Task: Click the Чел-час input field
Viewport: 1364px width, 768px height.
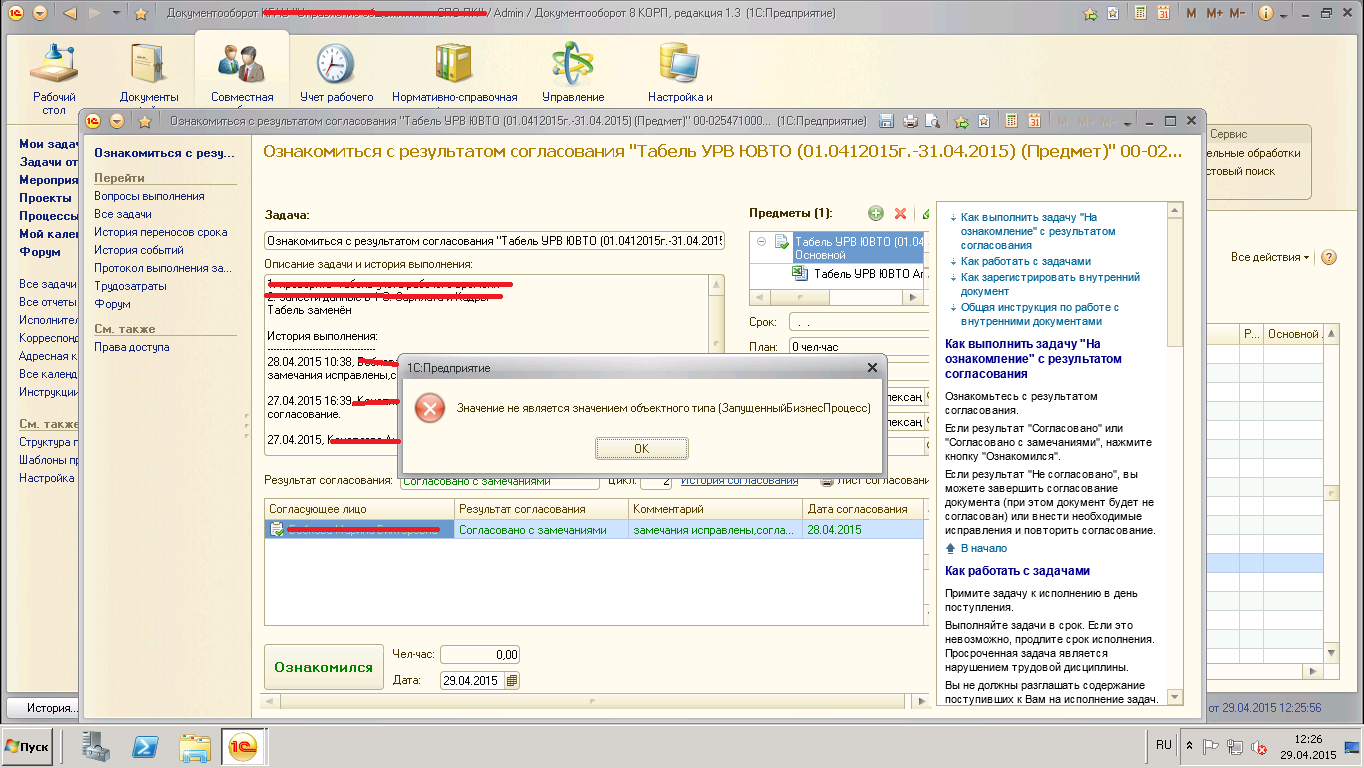Action: [x=479, y=654]
